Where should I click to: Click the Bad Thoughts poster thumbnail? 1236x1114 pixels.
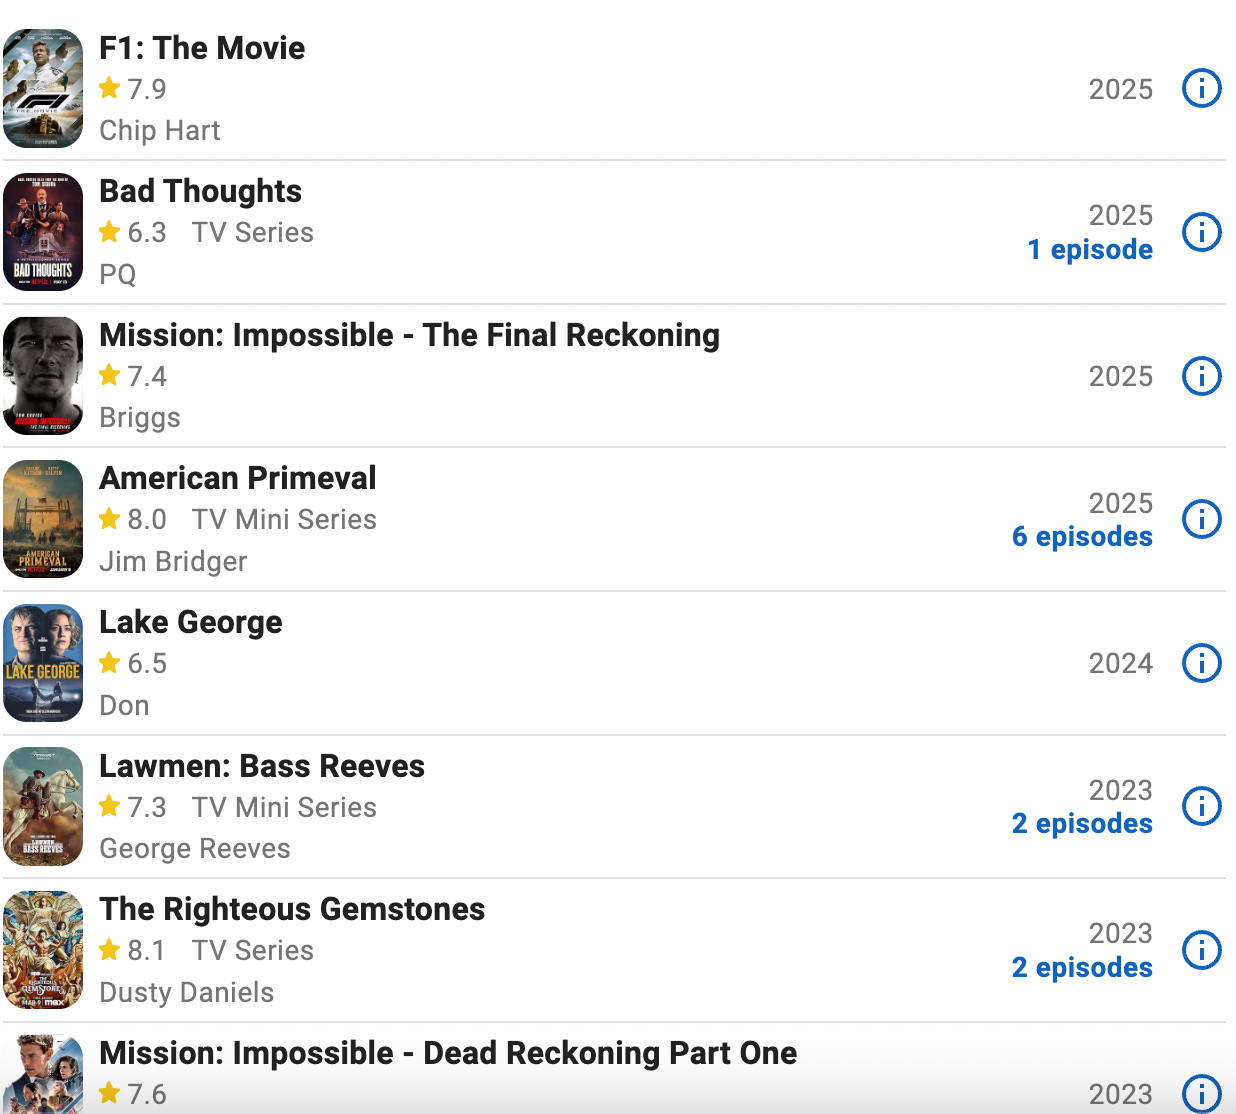[x=43, y=232]
